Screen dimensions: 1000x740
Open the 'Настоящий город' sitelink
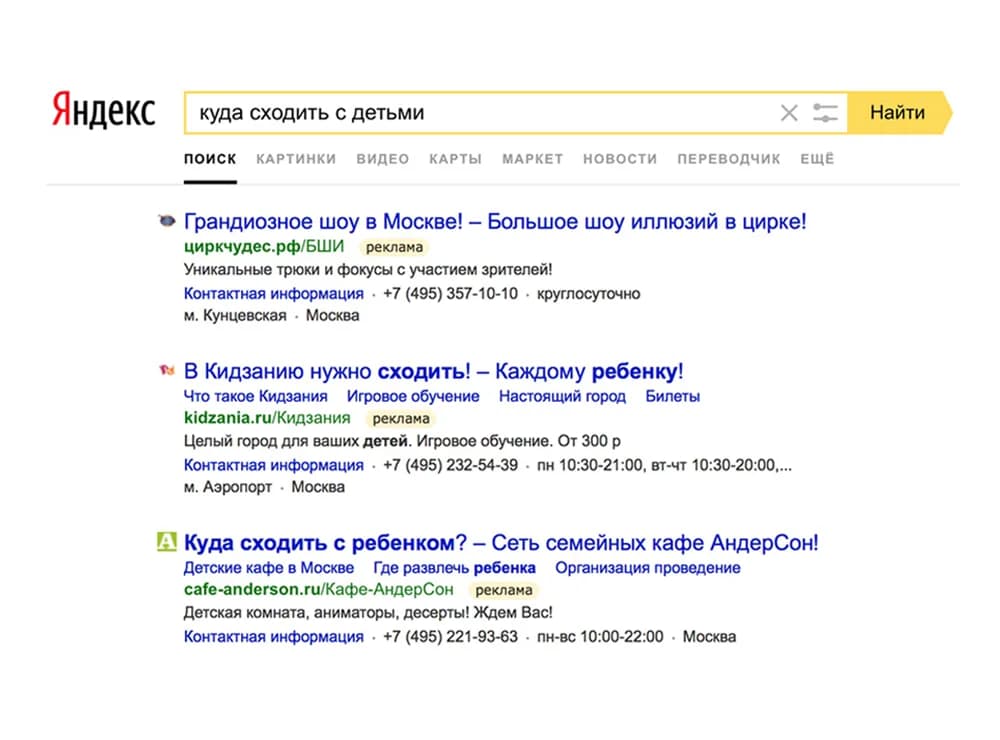click(x=562, y=396)
